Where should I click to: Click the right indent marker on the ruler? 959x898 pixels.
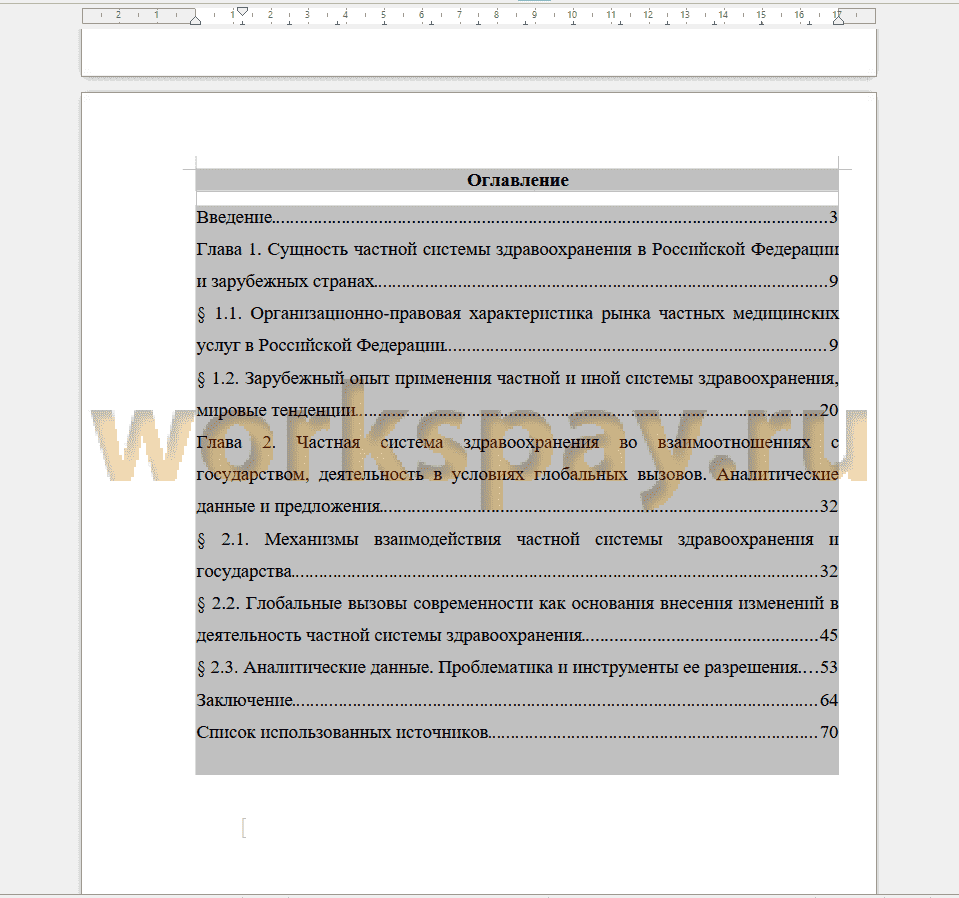coord(839,20)
